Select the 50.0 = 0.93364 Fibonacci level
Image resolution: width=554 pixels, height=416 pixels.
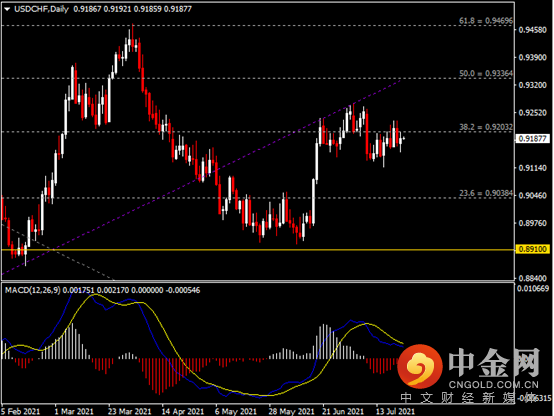point(486,74)
